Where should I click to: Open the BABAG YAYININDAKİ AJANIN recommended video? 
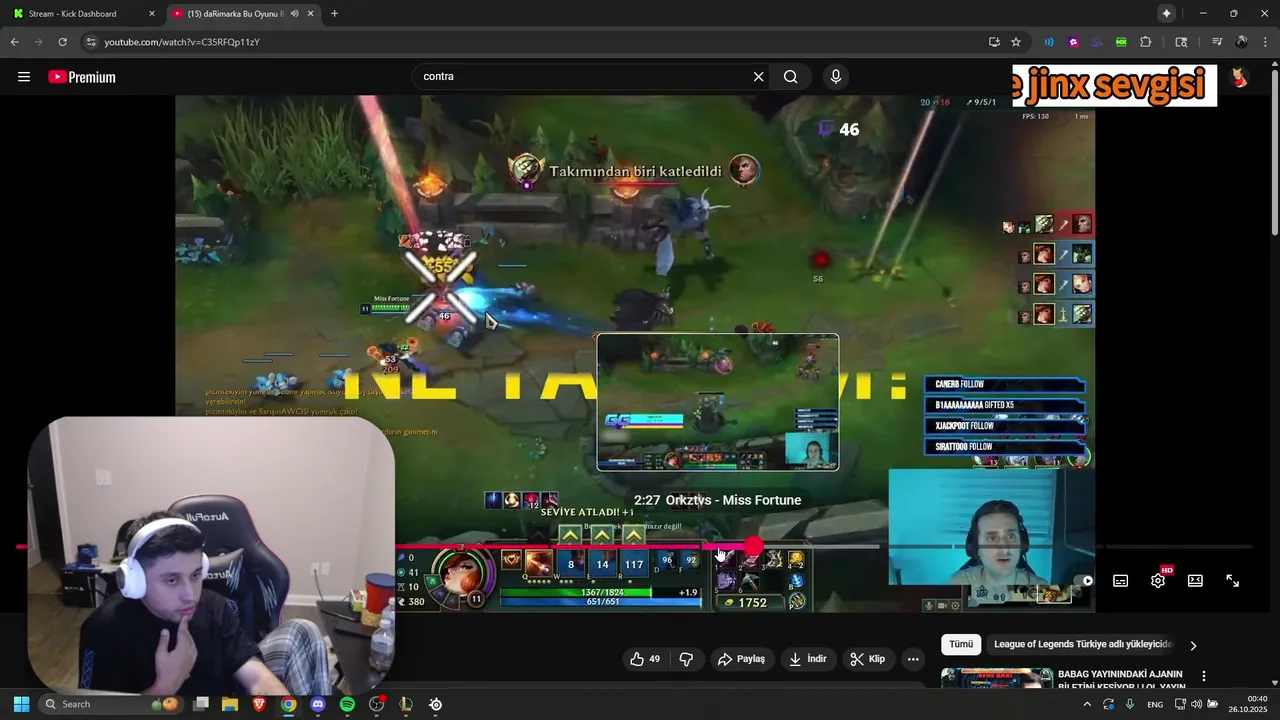point(1121,680)
